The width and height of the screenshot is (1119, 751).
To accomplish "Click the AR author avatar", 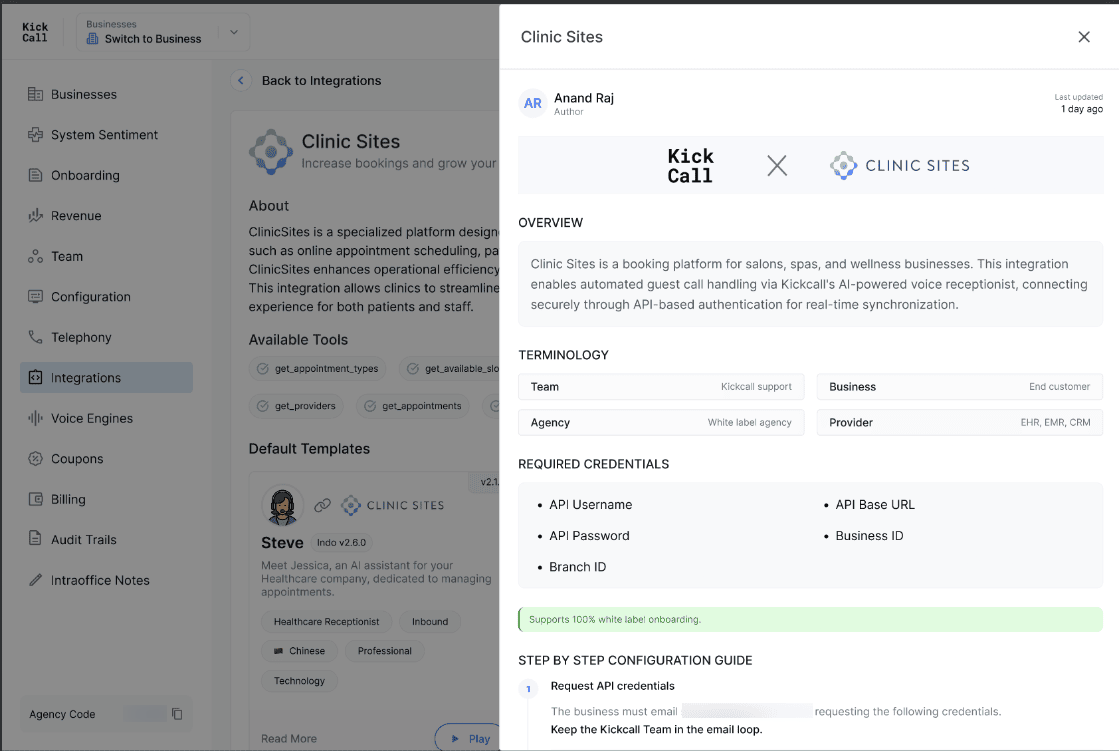I will click(532, 104).
